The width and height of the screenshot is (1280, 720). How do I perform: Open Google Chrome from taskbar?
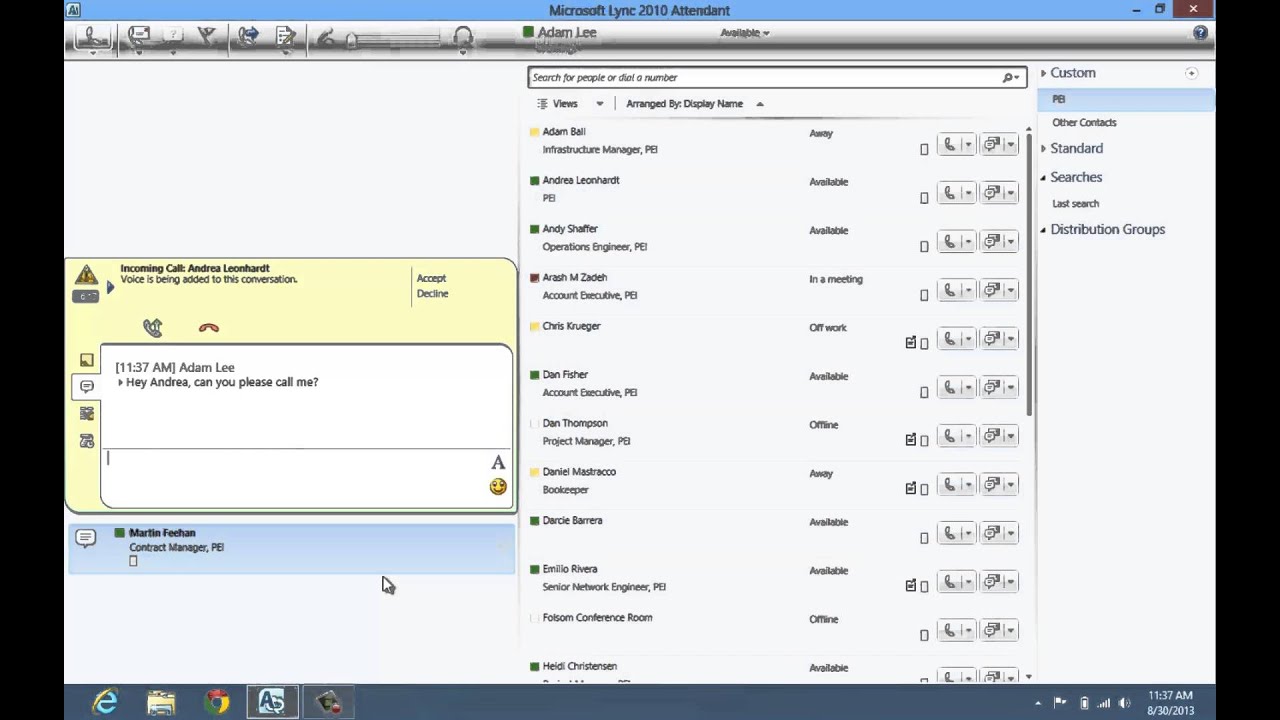pyautogui.click(x=216, y=703)
